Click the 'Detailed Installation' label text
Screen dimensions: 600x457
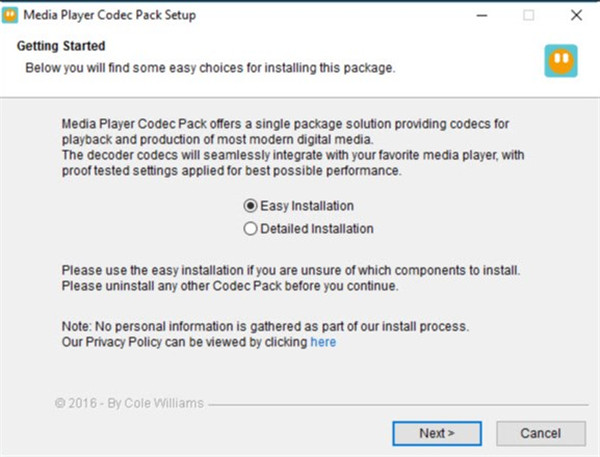(316, 229)
